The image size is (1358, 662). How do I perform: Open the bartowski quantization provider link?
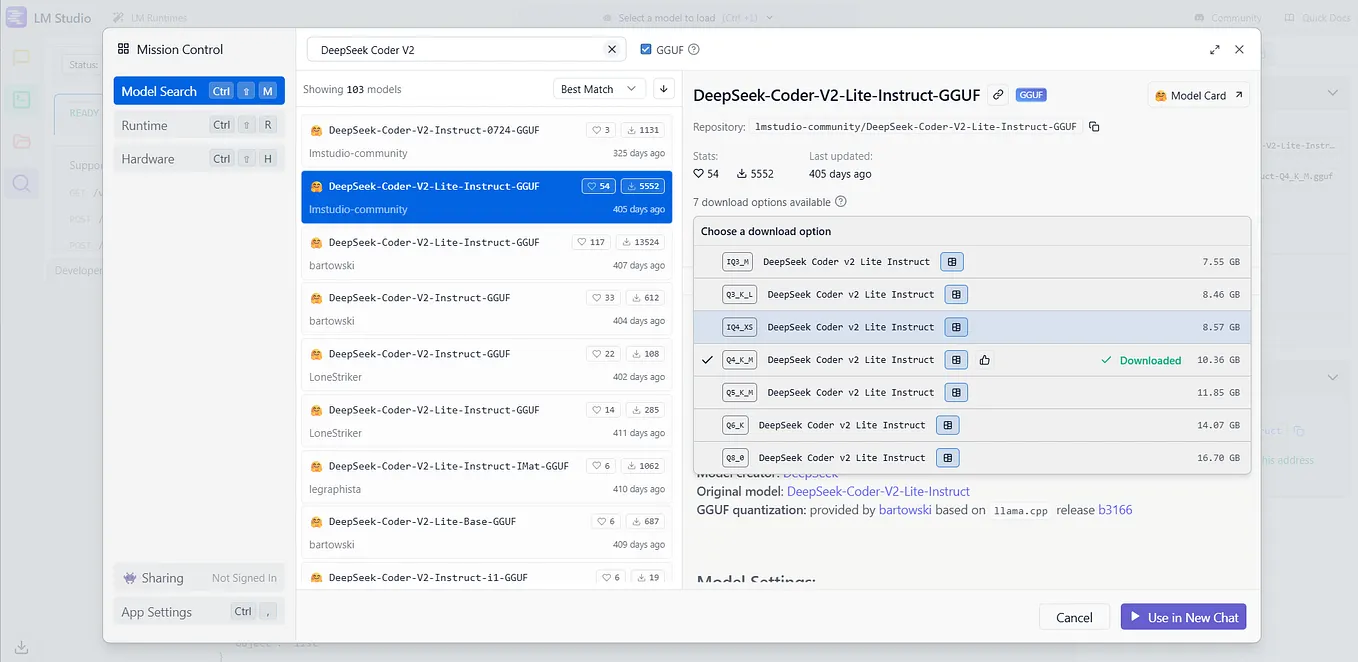tap(904, 509)
